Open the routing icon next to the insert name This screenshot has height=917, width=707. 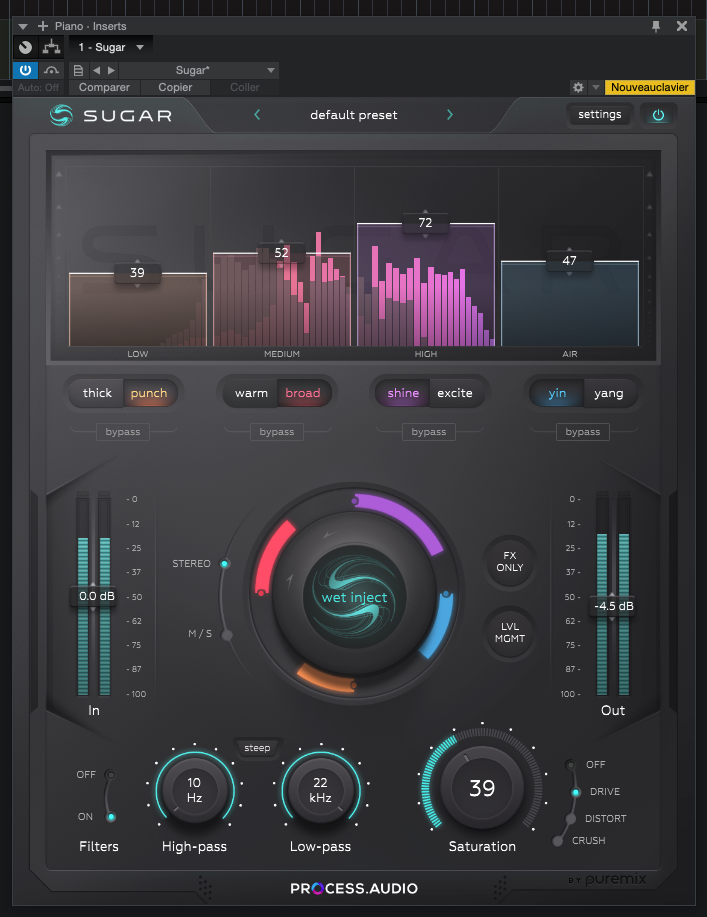pos(52,47)
